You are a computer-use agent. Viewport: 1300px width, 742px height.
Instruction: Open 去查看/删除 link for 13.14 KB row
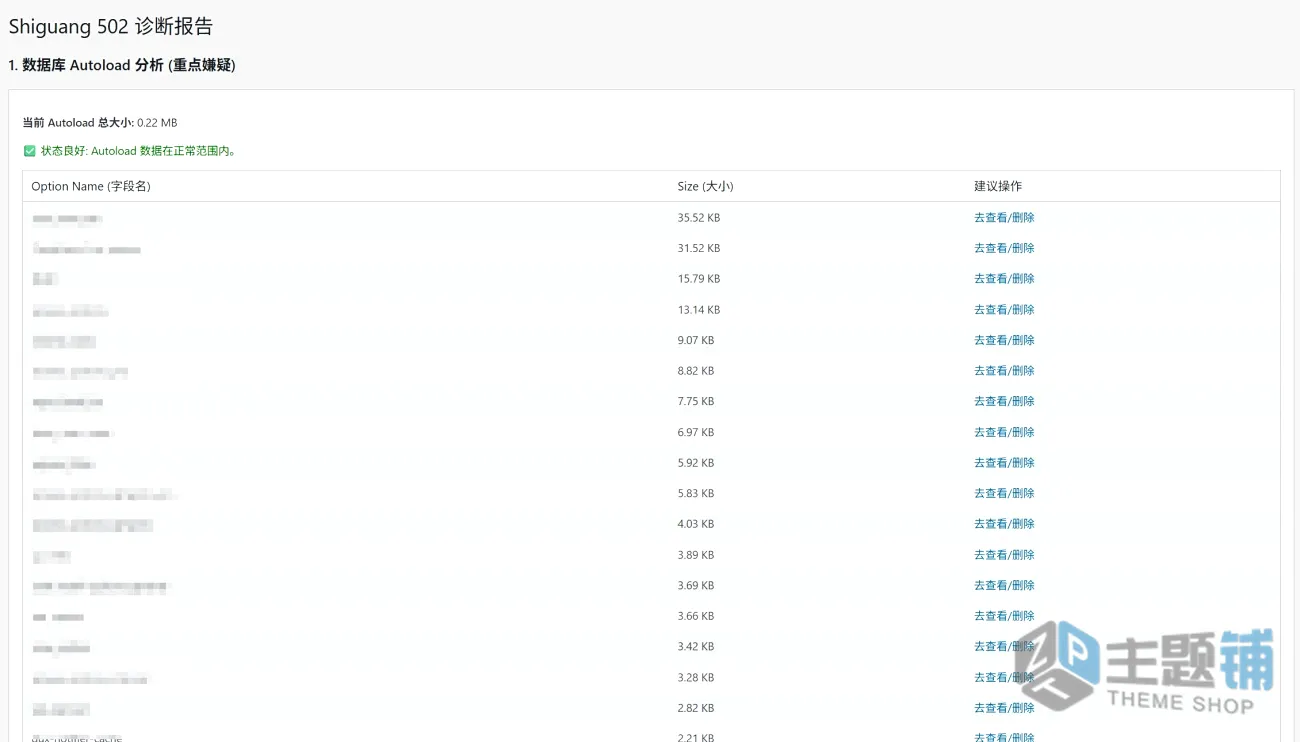point(1004,310)
